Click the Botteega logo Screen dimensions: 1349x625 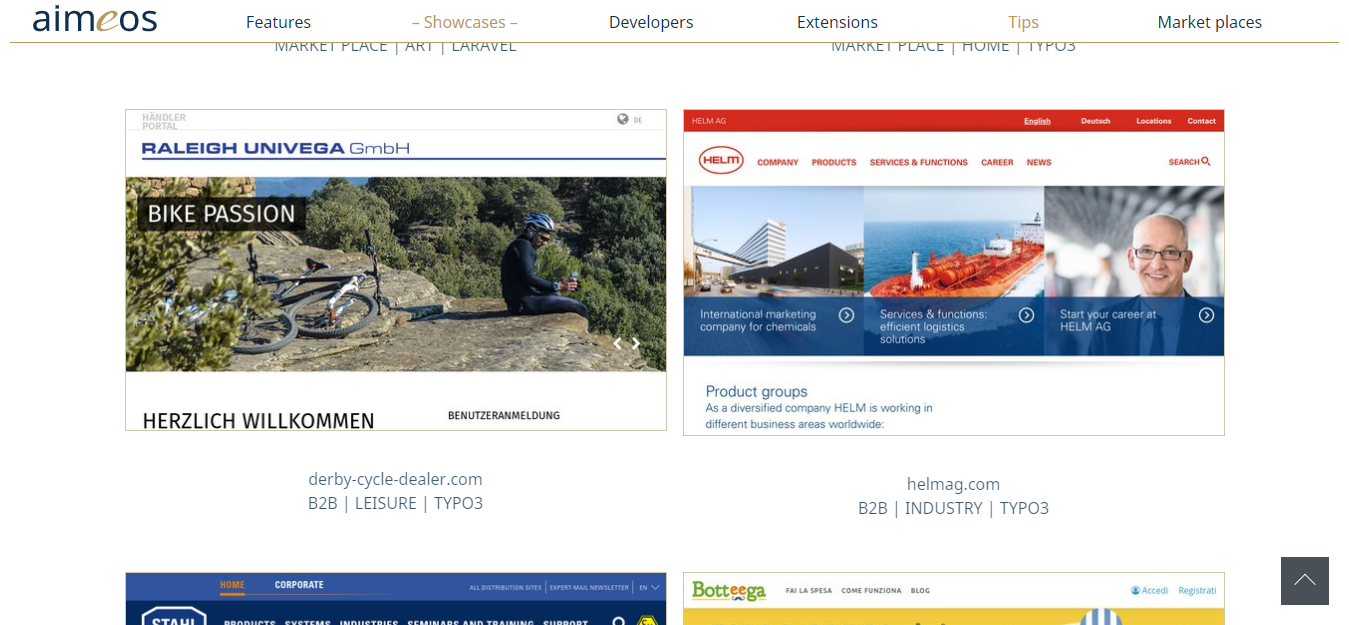(x=729, y=590)
